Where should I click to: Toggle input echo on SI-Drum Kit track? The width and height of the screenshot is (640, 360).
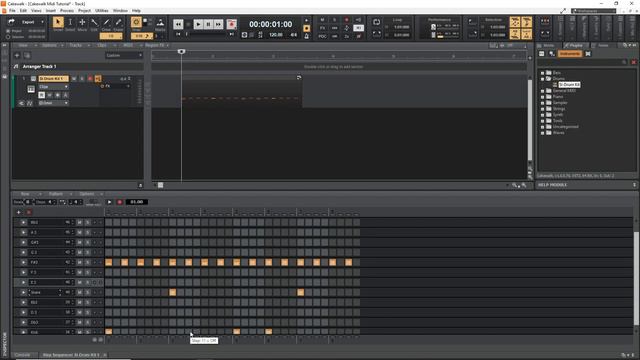(x=98, y=78)
